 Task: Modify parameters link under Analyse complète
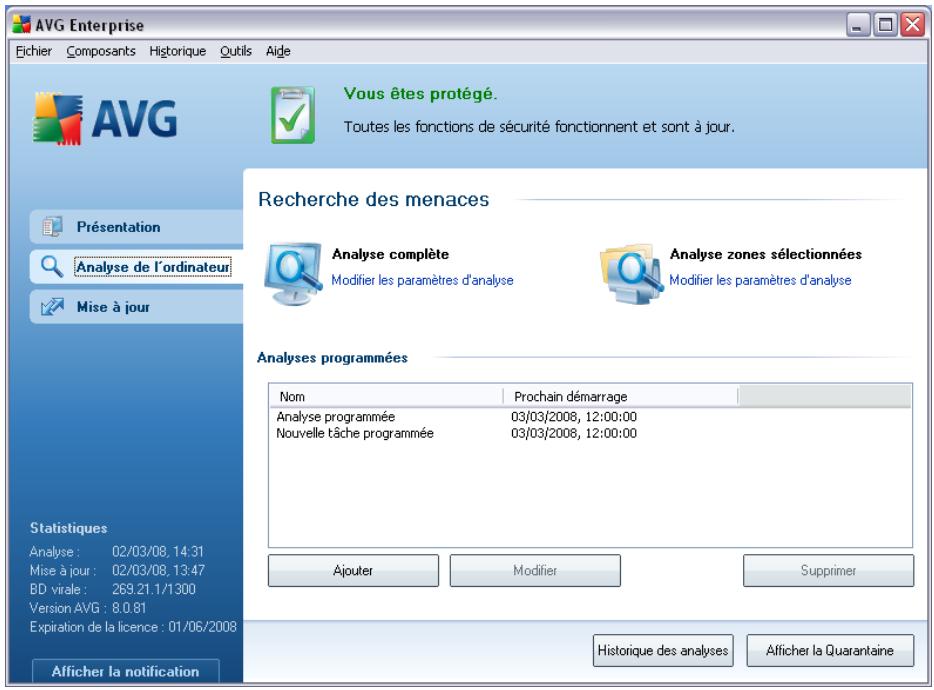pyautogui.click(x=422, y=280)
